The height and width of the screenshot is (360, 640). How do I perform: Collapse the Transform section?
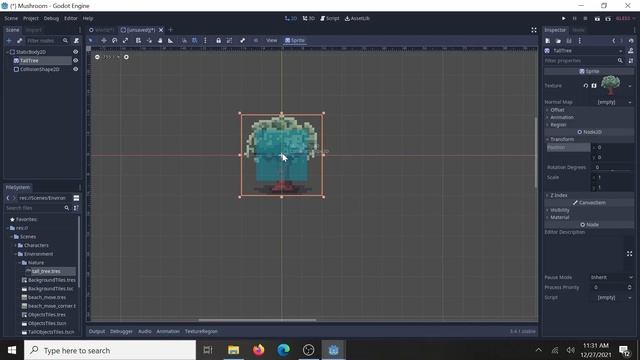click(562, 139)
